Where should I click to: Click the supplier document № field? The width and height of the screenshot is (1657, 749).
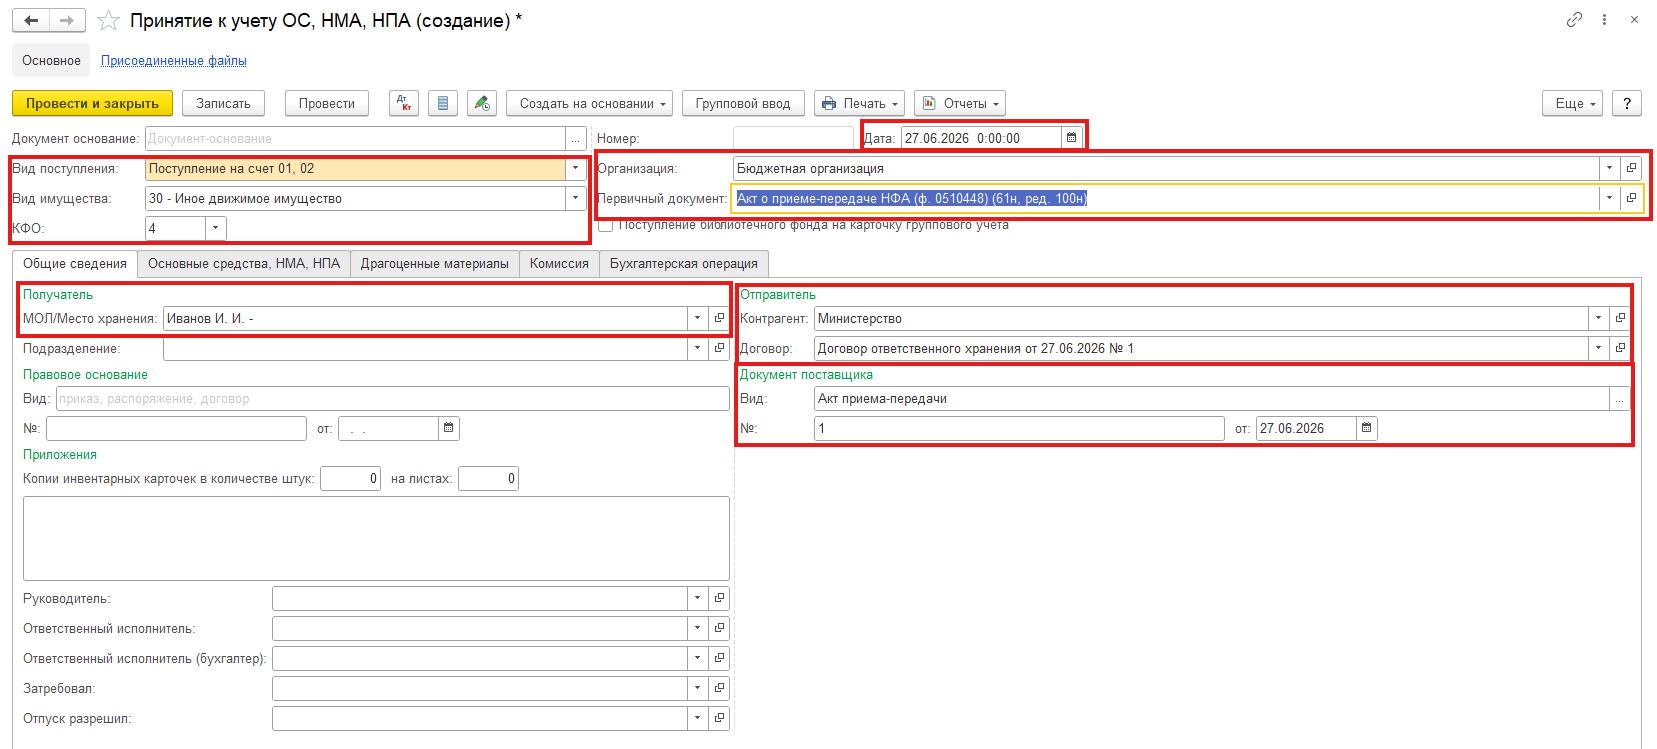(1019, 428)
